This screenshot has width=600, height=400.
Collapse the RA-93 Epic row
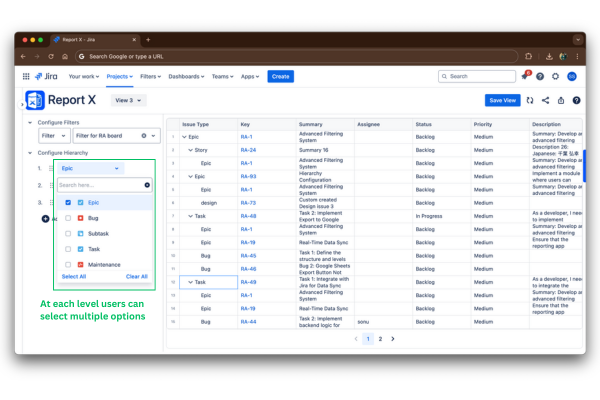(x=190, y=176)
